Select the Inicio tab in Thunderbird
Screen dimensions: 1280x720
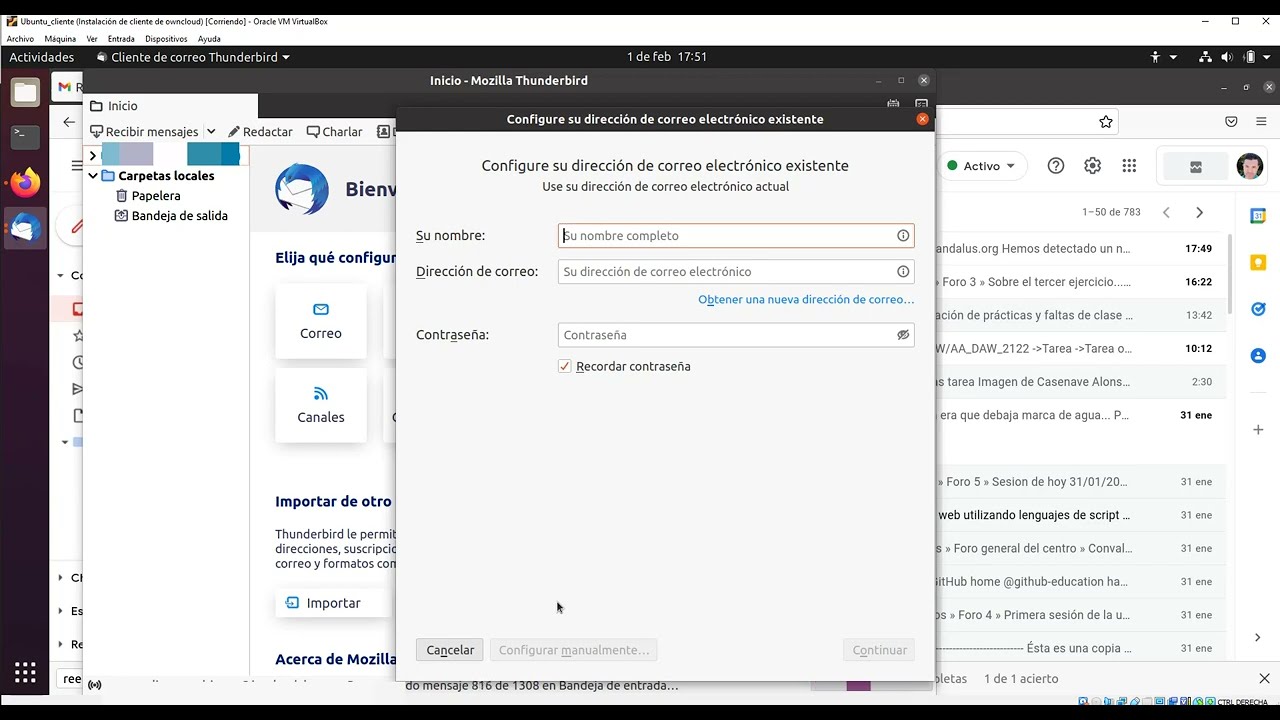170,106
